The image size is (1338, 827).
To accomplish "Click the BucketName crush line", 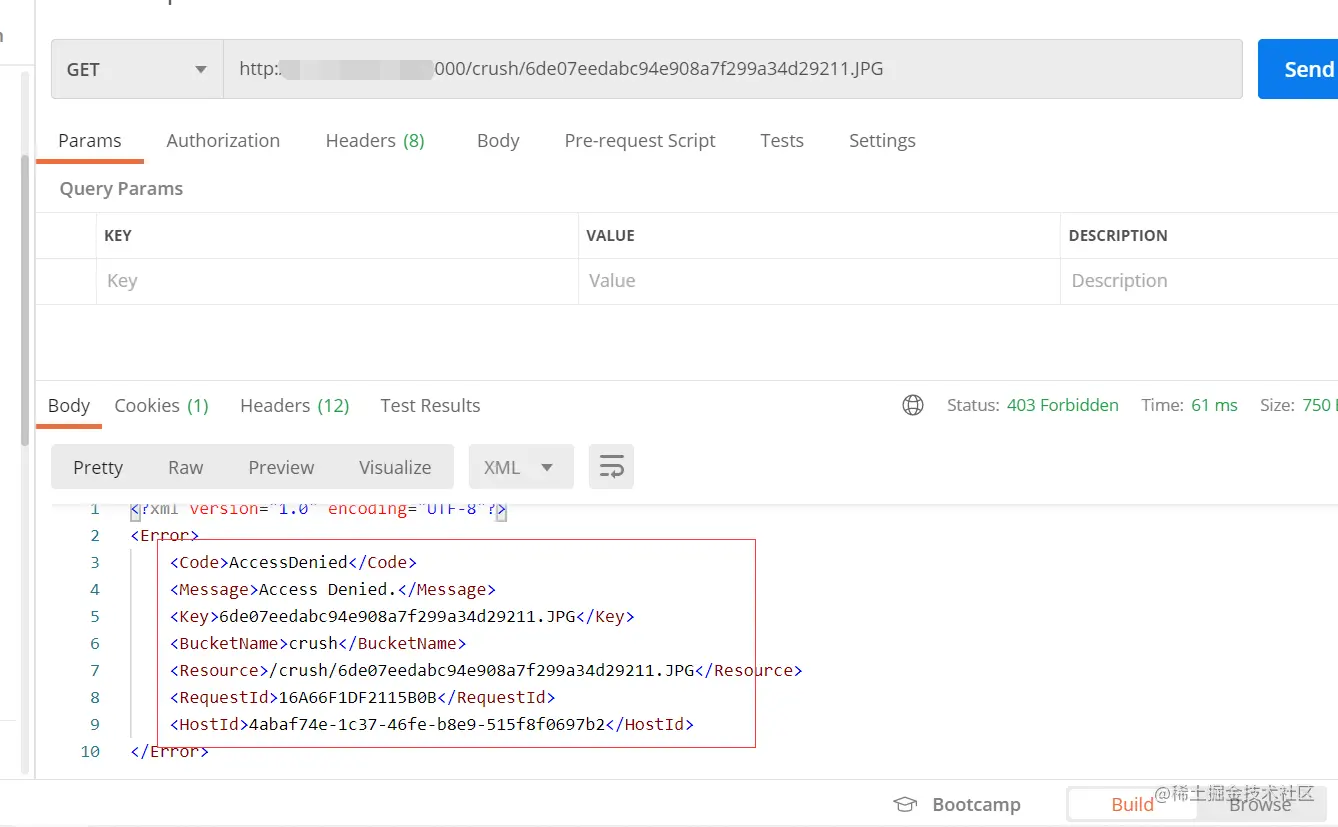I will [318, 643].
